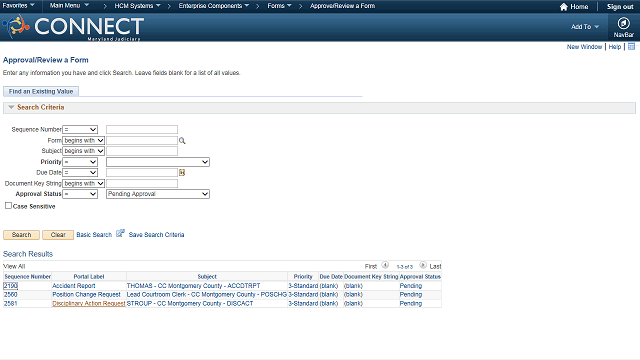This screenshot has height=360, width=640.
Task: Click the Clear button
Action: [x=58, y=235]
